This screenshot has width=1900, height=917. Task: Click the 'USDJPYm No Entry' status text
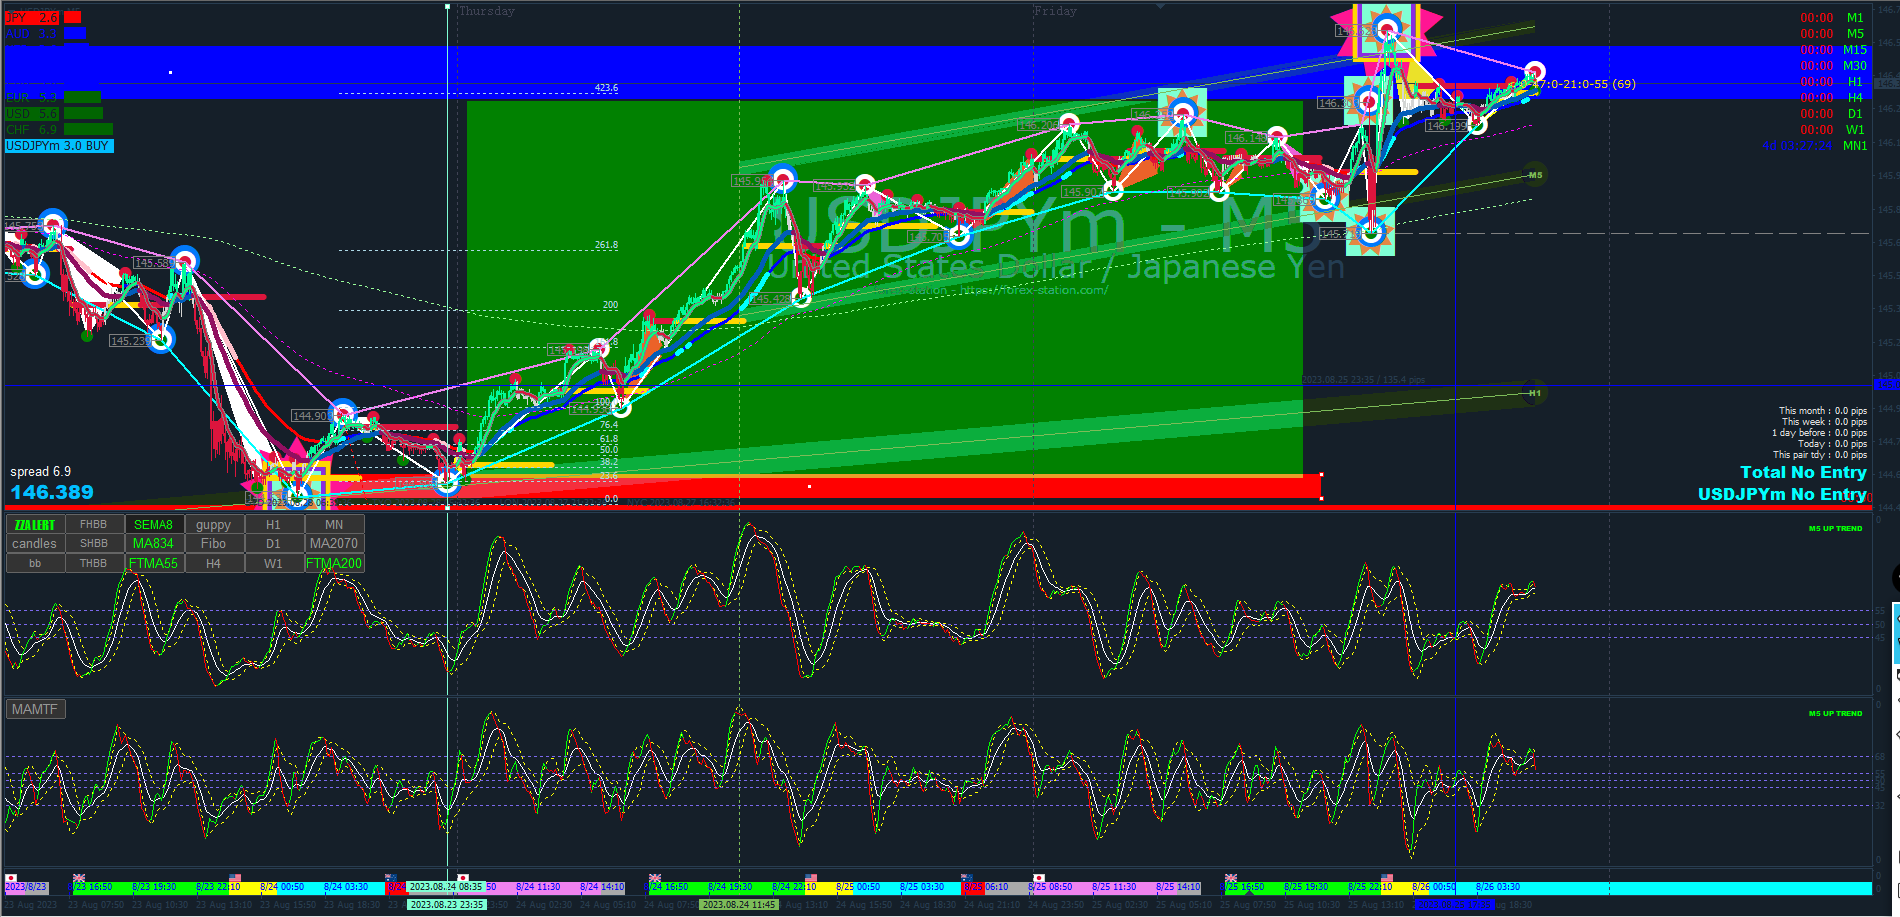(x=1782, y=494)
